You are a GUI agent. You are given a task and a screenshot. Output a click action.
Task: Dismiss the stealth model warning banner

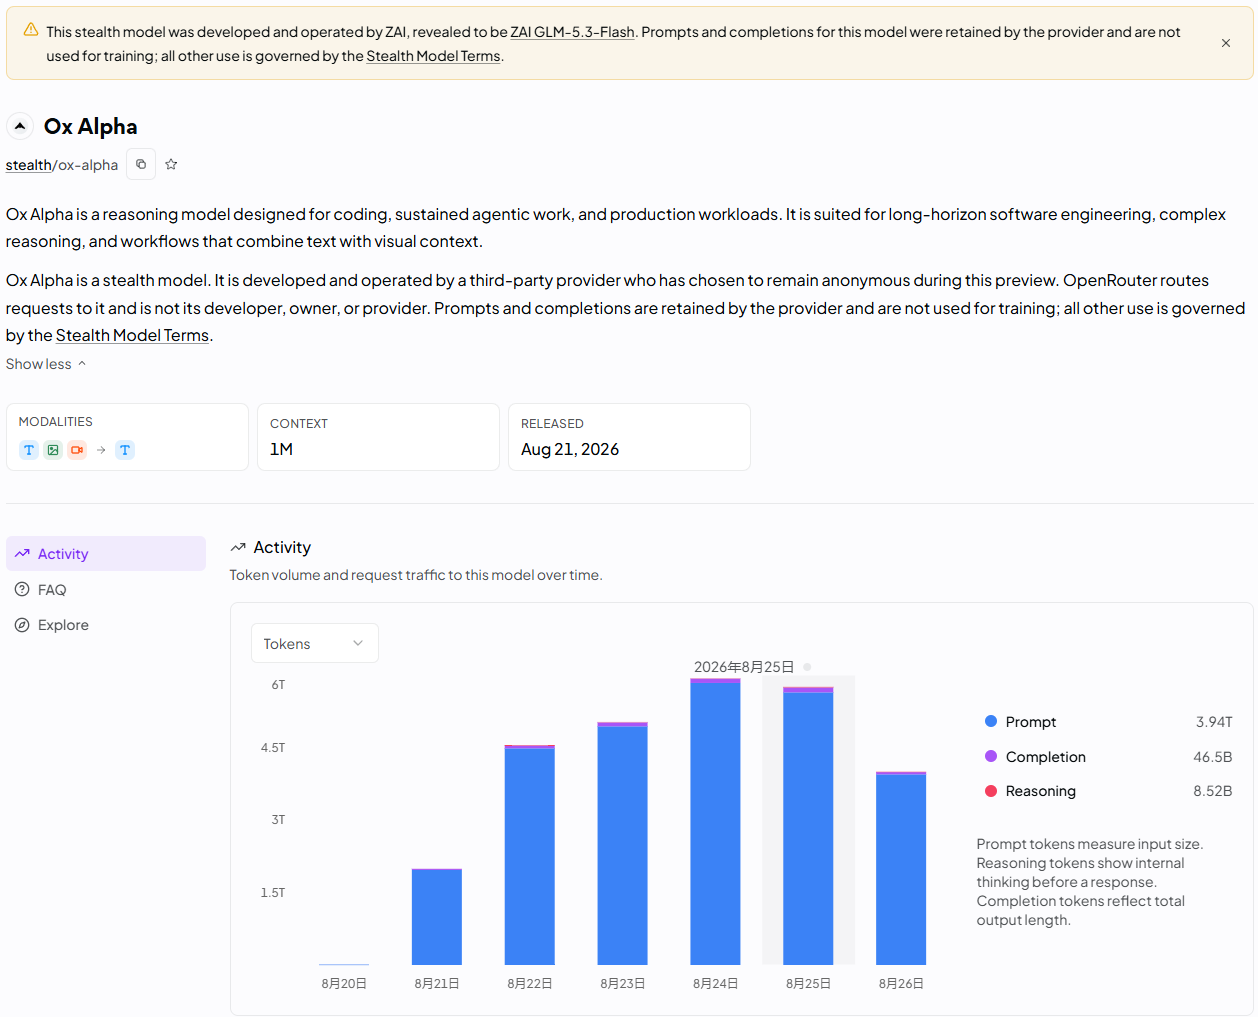[1225, 43]
